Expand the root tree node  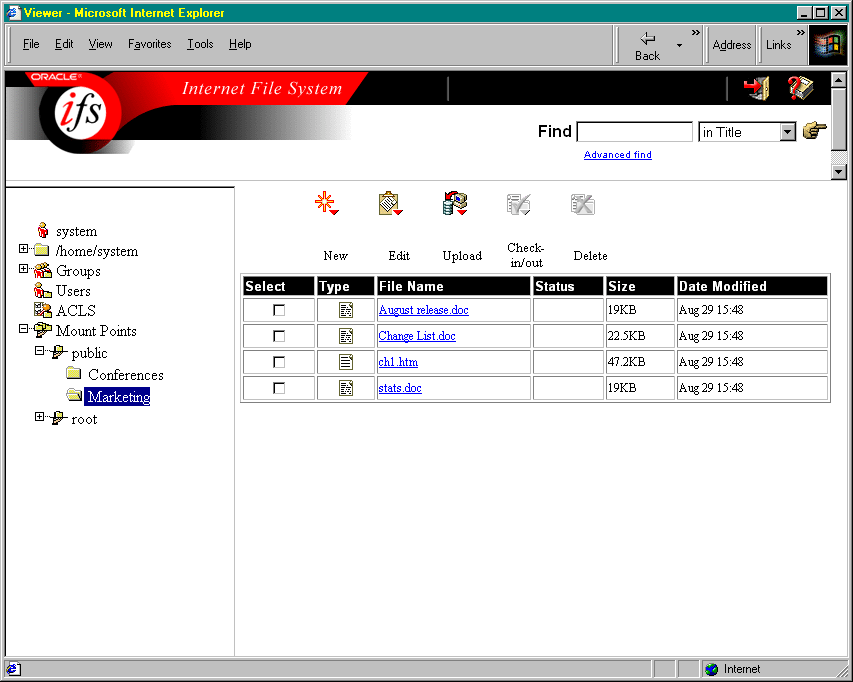[40, 417]
